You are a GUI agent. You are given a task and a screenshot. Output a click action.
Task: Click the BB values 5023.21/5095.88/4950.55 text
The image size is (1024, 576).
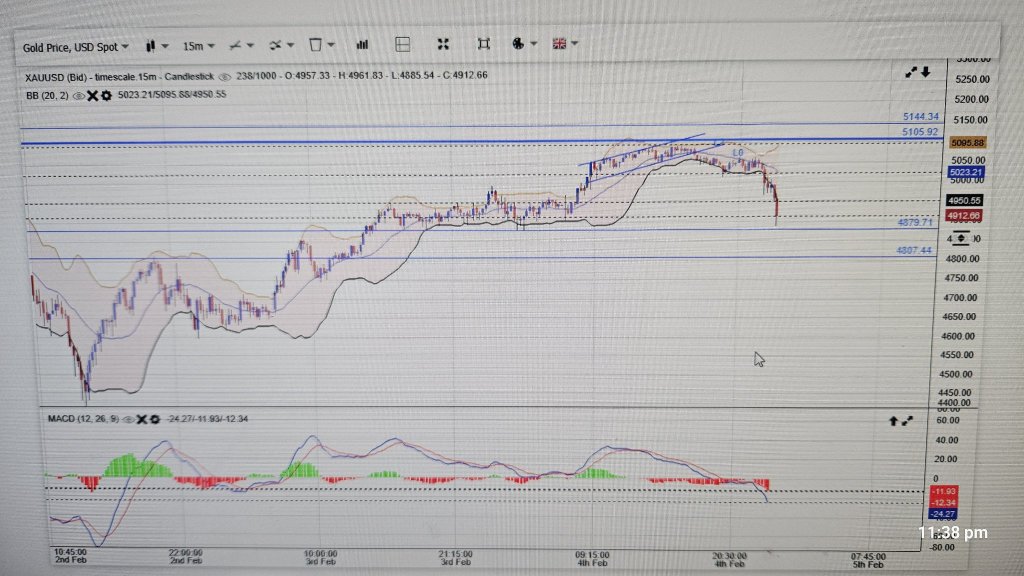pyautogui.click(x=172, y=95)
